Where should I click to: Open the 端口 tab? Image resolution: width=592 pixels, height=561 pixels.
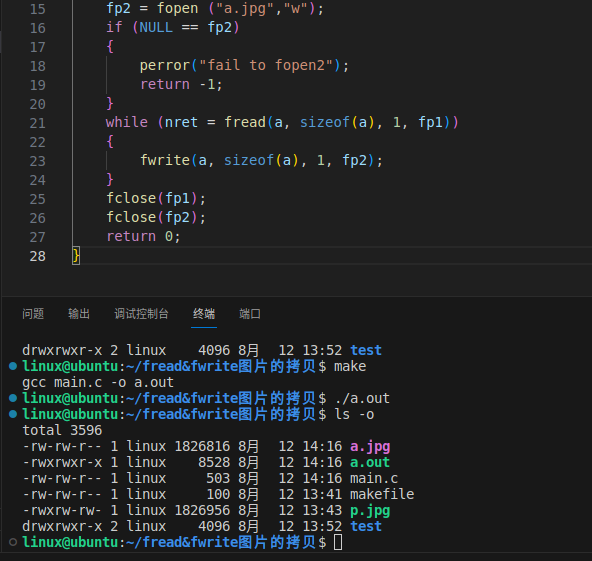click(250, 314)
